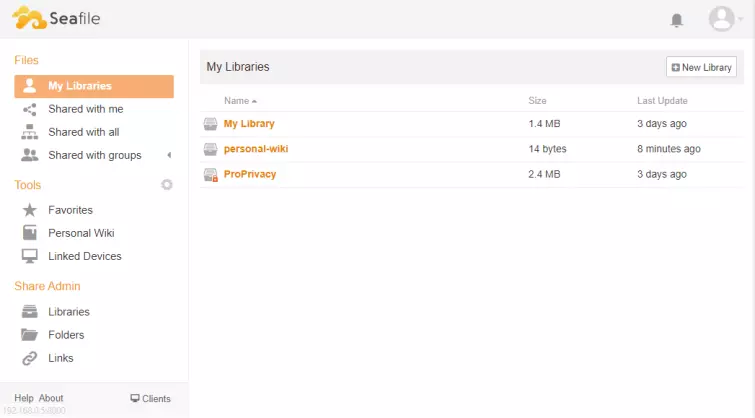Open Share Admin Folders
This screenshot has width=755, height=418.
point(66,335)
